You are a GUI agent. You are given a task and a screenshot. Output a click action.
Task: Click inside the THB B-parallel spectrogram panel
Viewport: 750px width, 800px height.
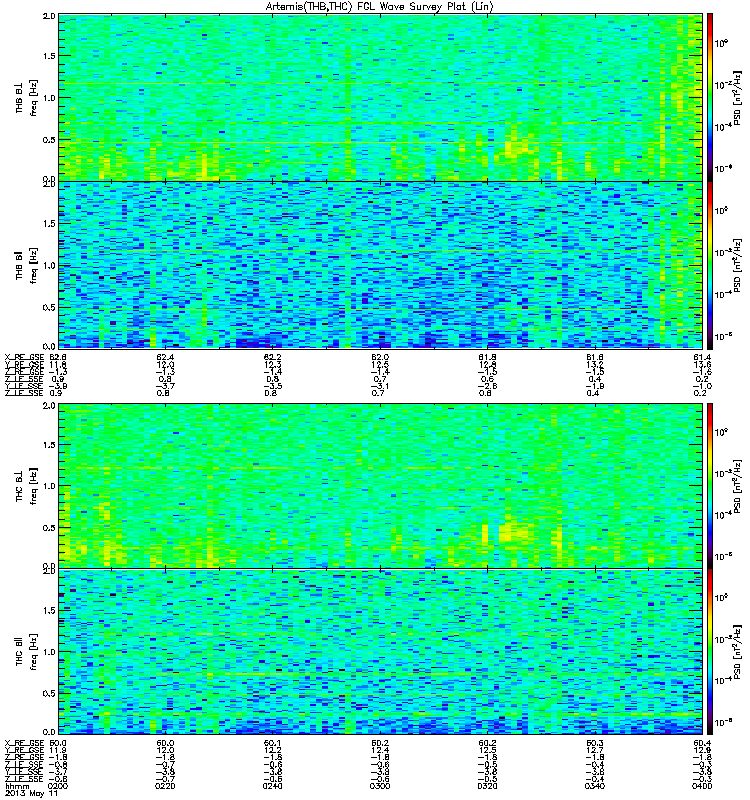380,265
